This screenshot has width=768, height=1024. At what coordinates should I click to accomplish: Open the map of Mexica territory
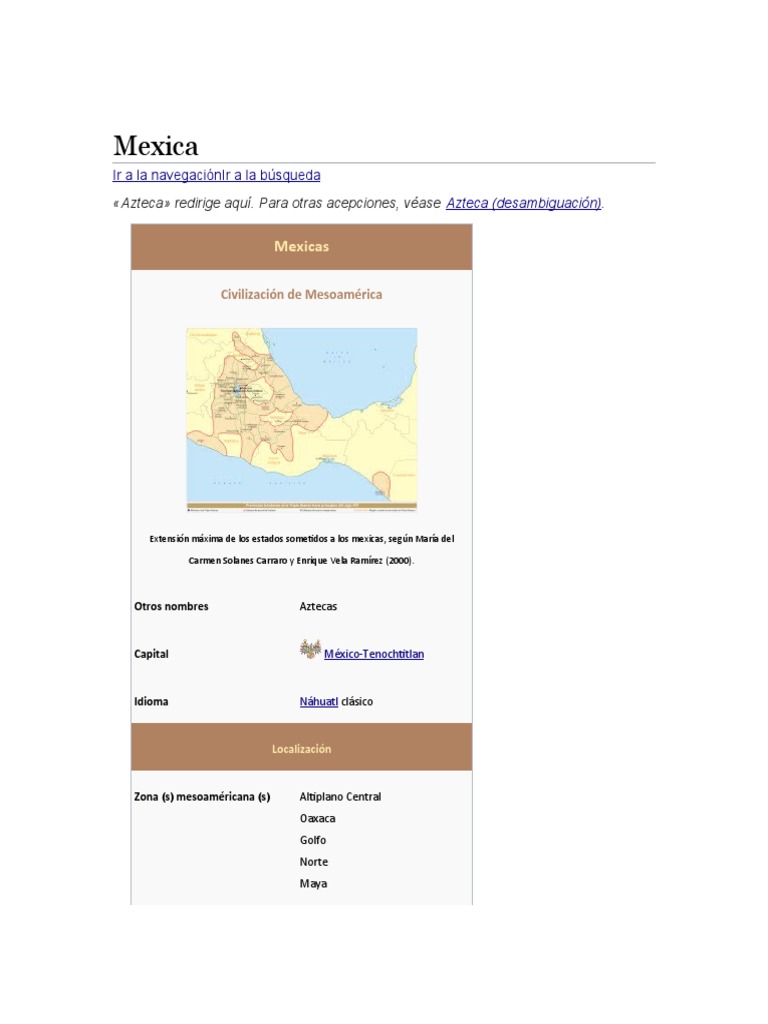coord(302,419)
